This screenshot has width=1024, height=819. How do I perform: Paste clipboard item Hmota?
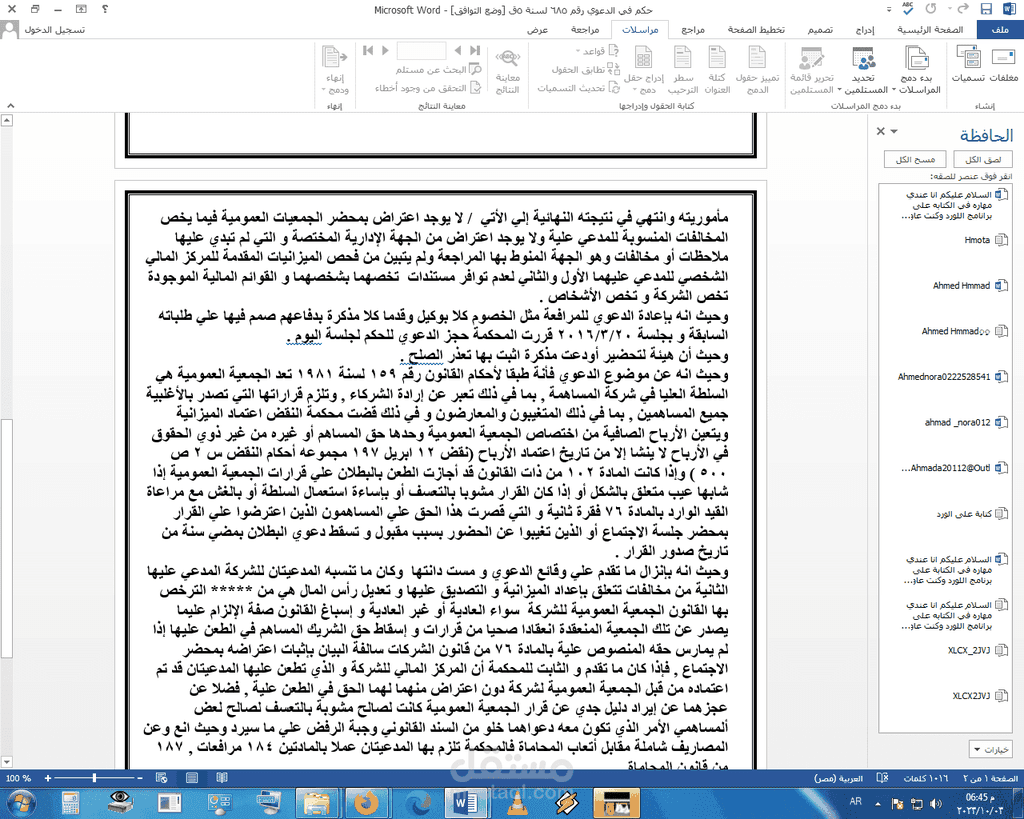pyautogui.click(x=945, y=240)
